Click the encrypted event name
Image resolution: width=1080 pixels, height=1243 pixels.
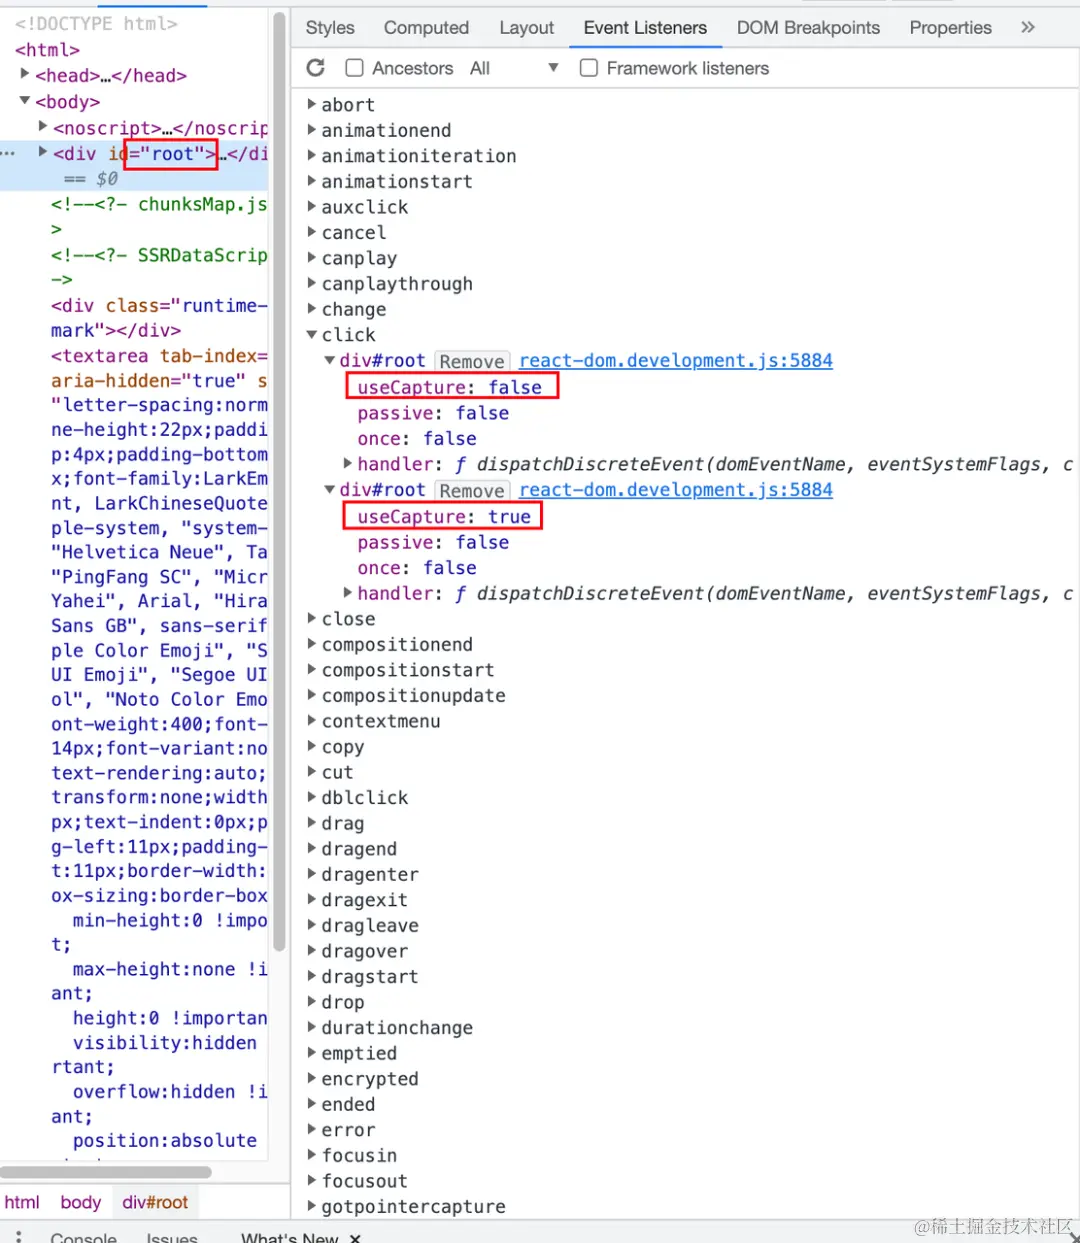370,1079
